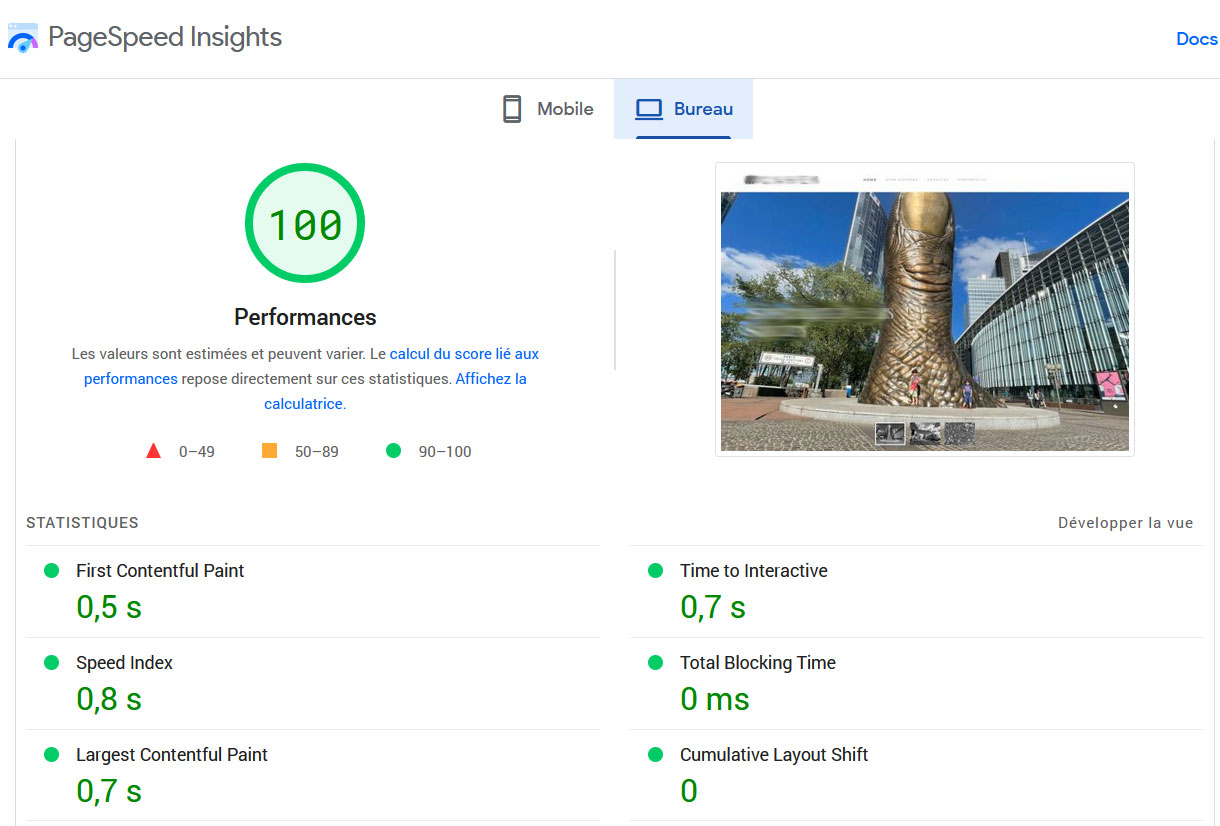The width and height of the screenshot is (1220, 826).
Task: Click the First Contentful Paint metric label
Action: 160,571
